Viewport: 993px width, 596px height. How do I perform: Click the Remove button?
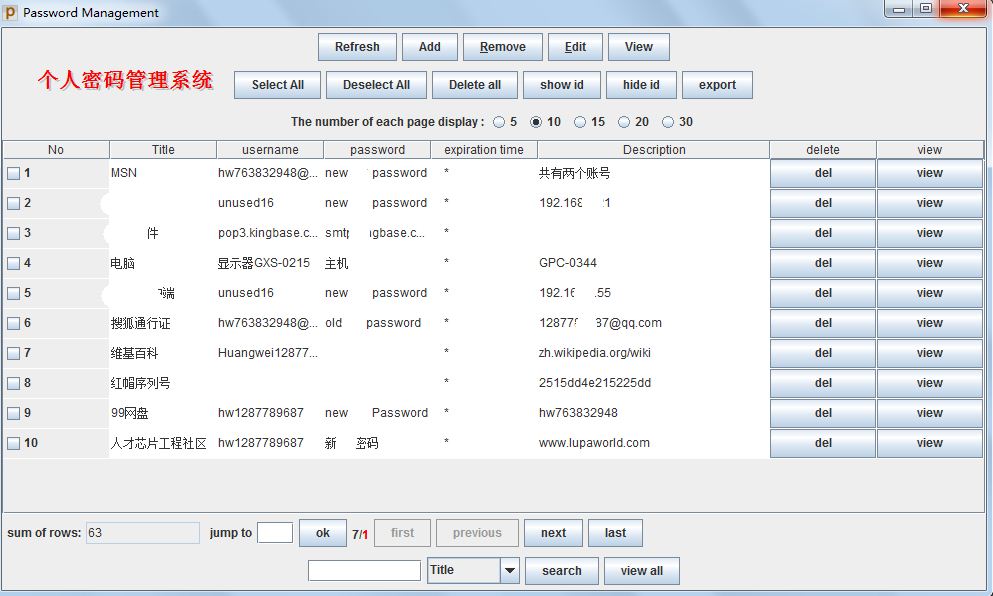coord(503,47)
